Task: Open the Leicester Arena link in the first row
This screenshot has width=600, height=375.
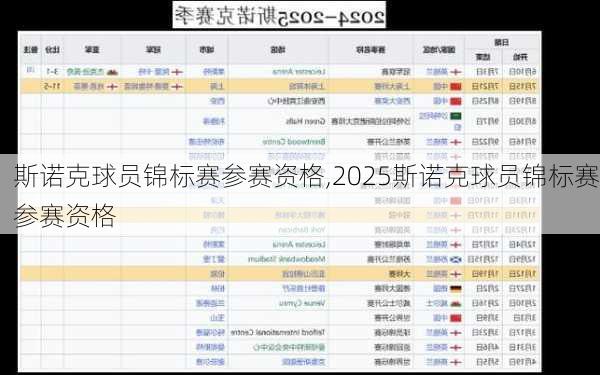Action: pos(299,72)
